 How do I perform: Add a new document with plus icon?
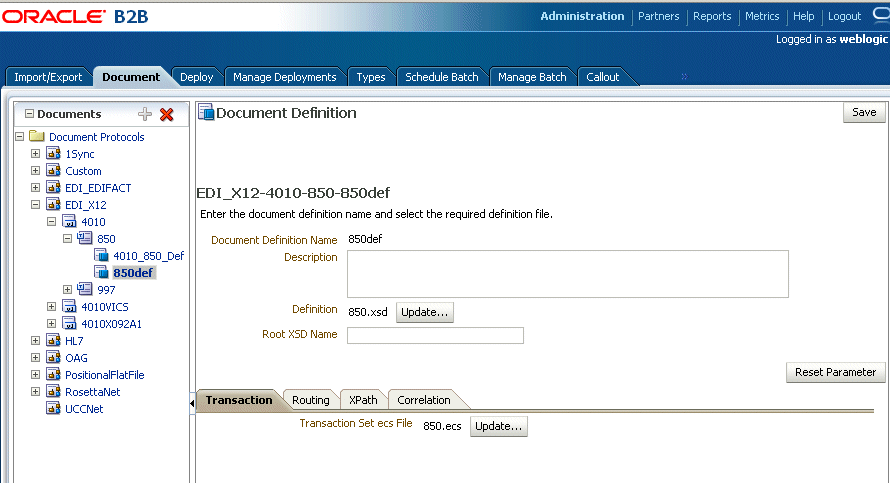(x=145, y=114)
